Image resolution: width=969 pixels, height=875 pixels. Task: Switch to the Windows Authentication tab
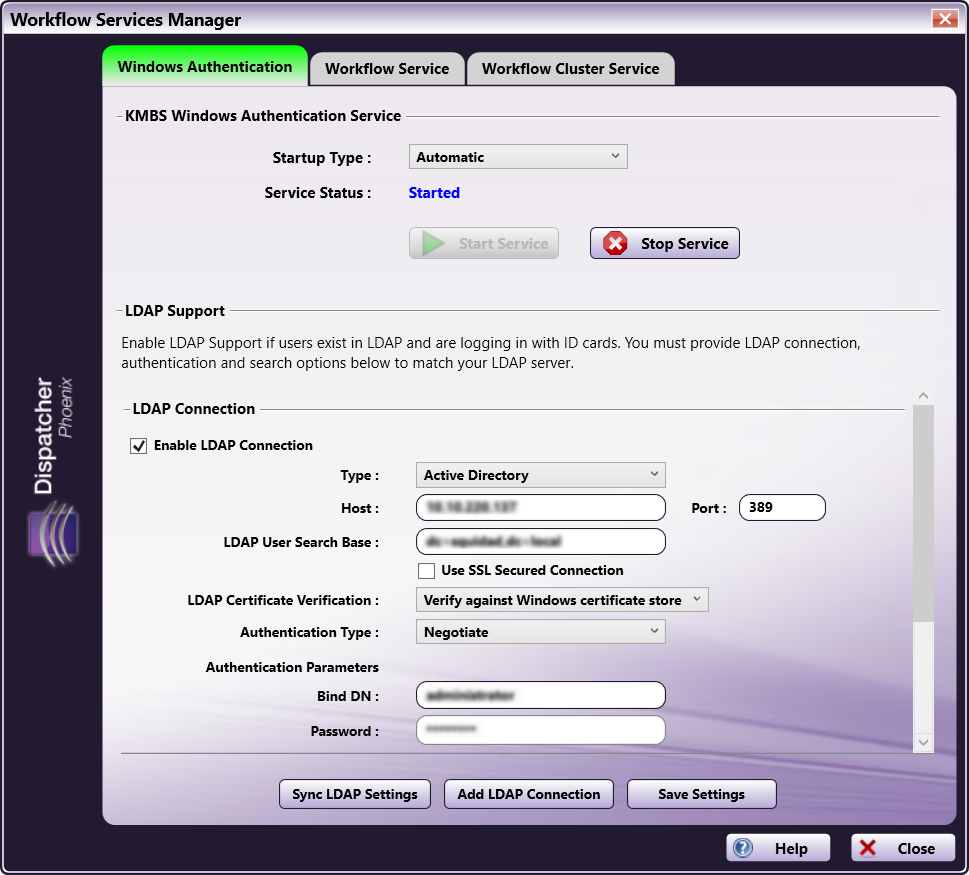coord(205,66)
